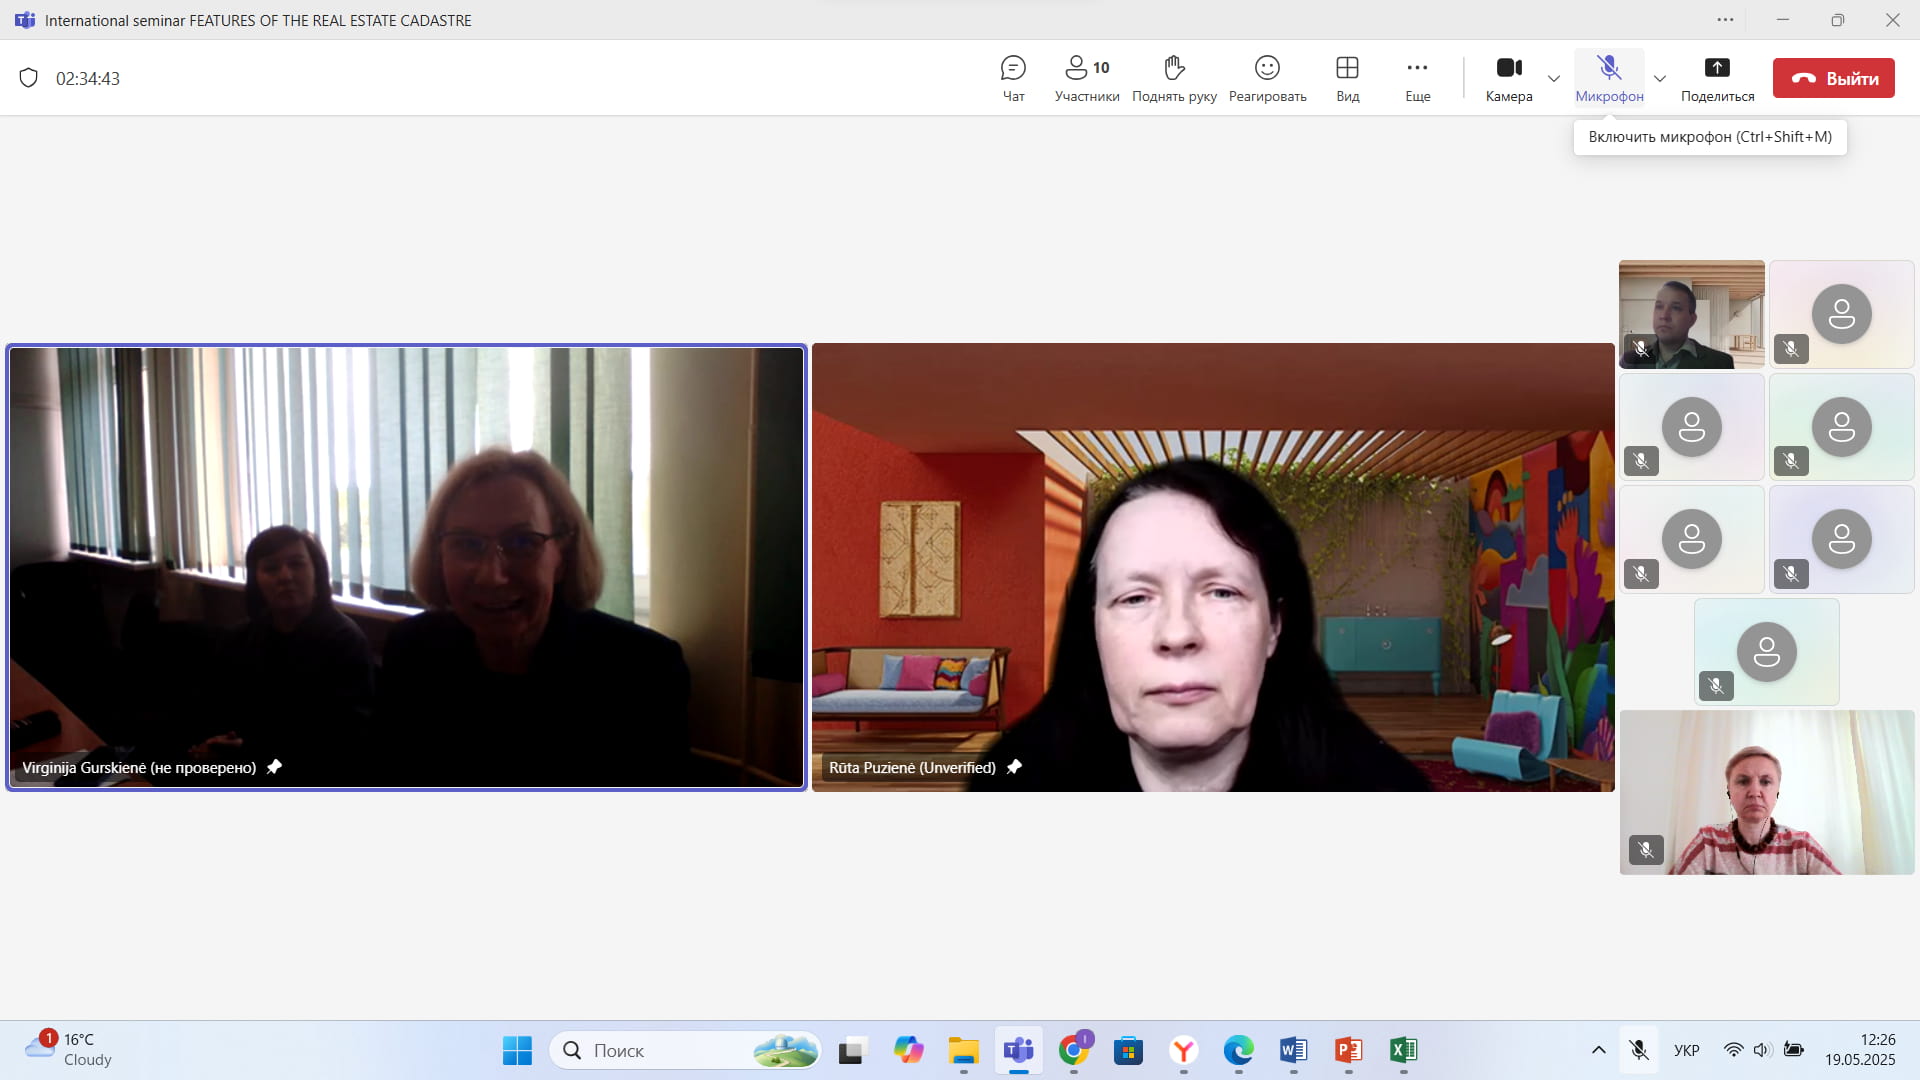
Task: Open the Еще more actions menu
Action: tap(1417, 78)
